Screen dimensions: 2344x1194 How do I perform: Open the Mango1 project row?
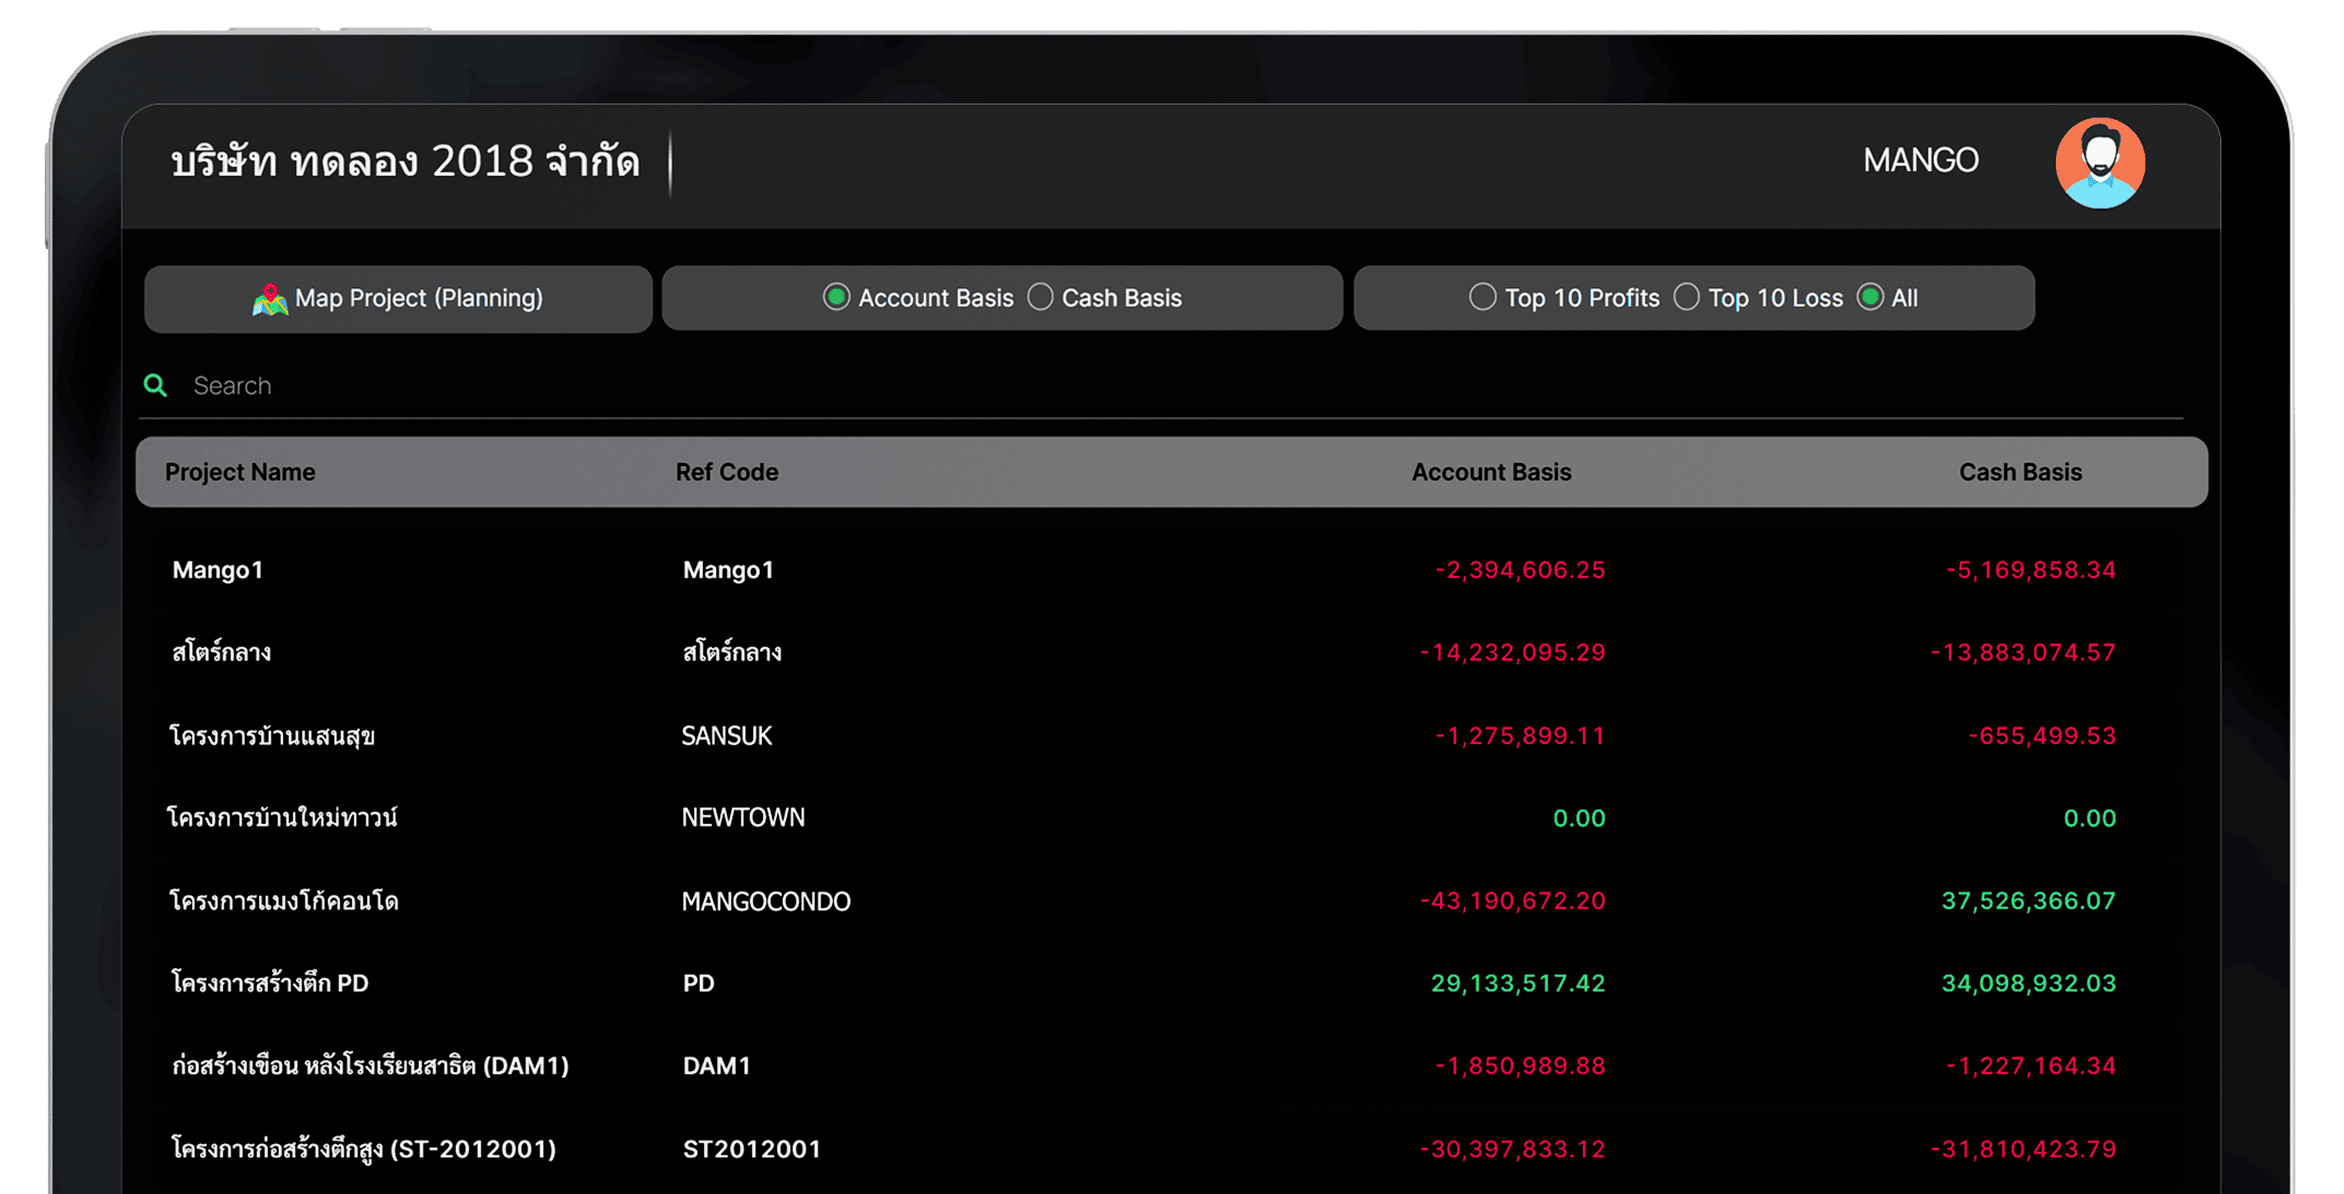[217, 570]
